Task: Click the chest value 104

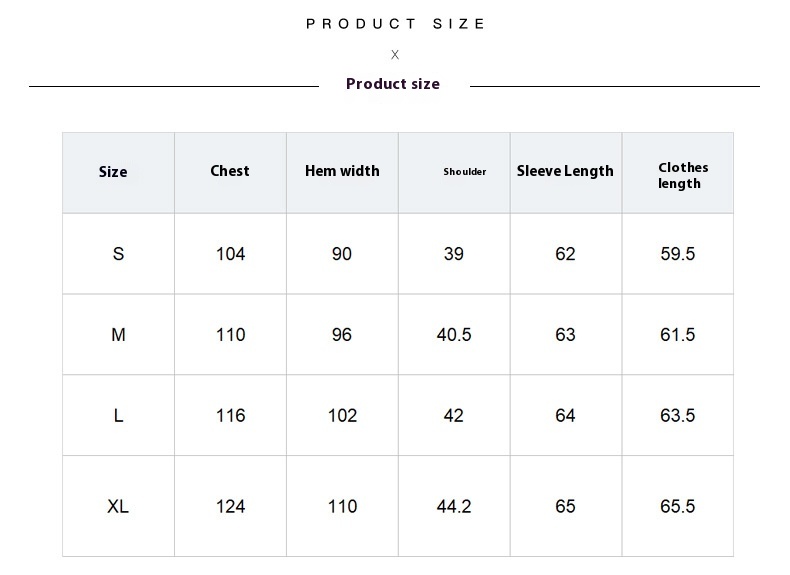Action: (231, 253)
